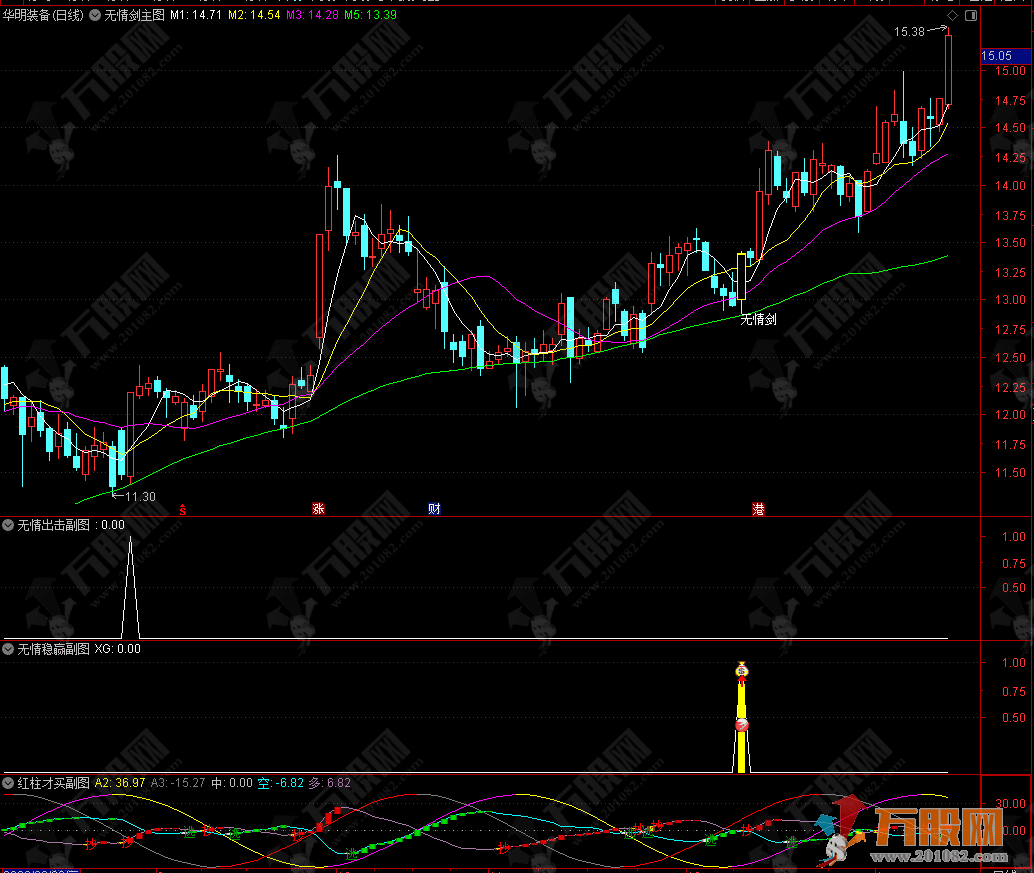Click the green M5 13.39 average label
The width and height of the screenshot is (1034, 873).
click(369, 16)
